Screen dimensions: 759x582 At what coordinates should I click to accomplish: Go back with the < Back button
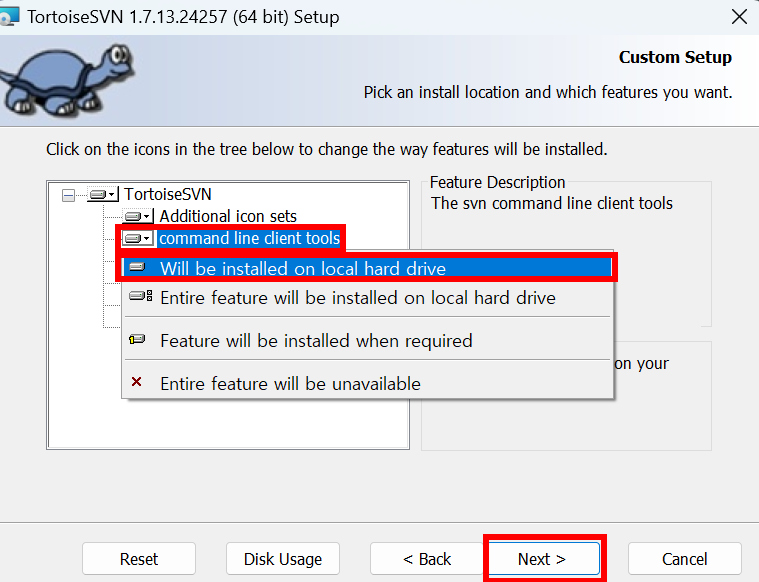[x=427, y=559]
